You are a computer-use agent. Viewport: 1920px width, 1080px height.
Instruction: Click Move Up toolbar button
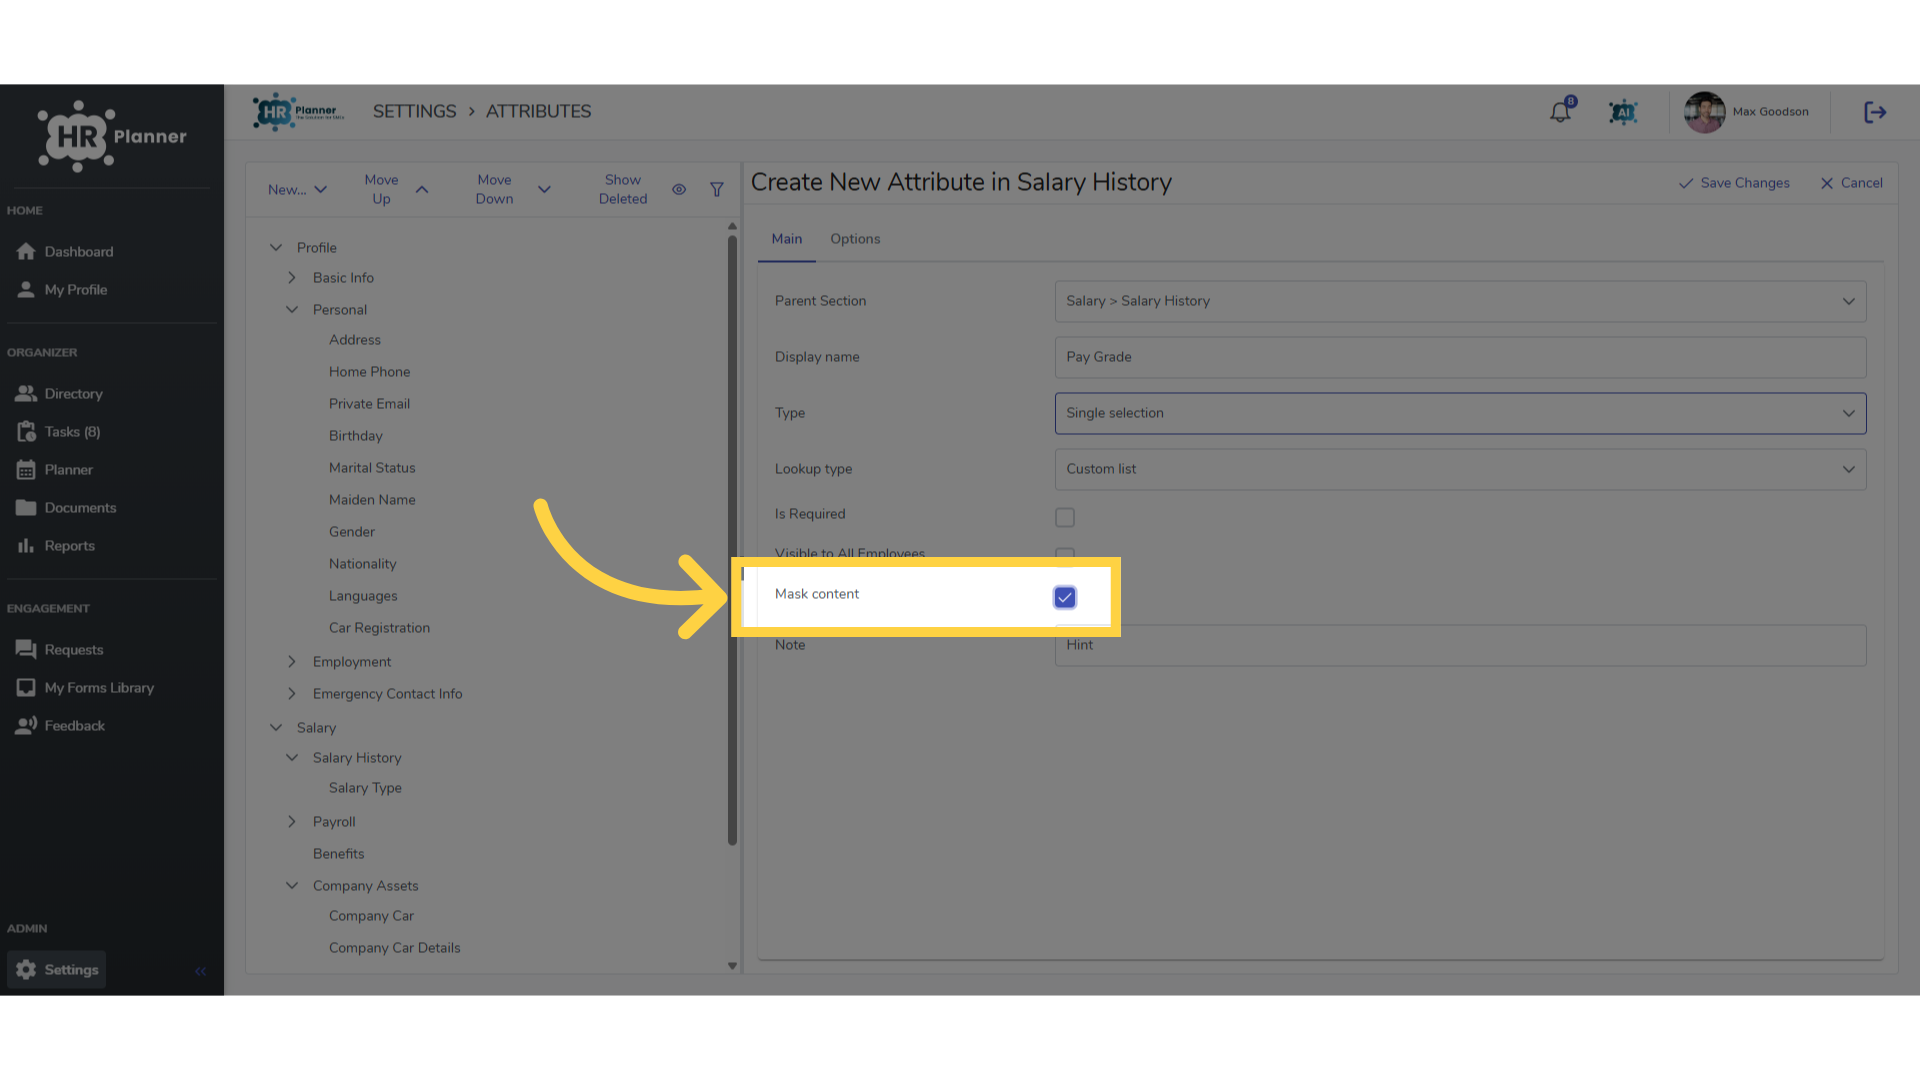click(x=396, y=189)
